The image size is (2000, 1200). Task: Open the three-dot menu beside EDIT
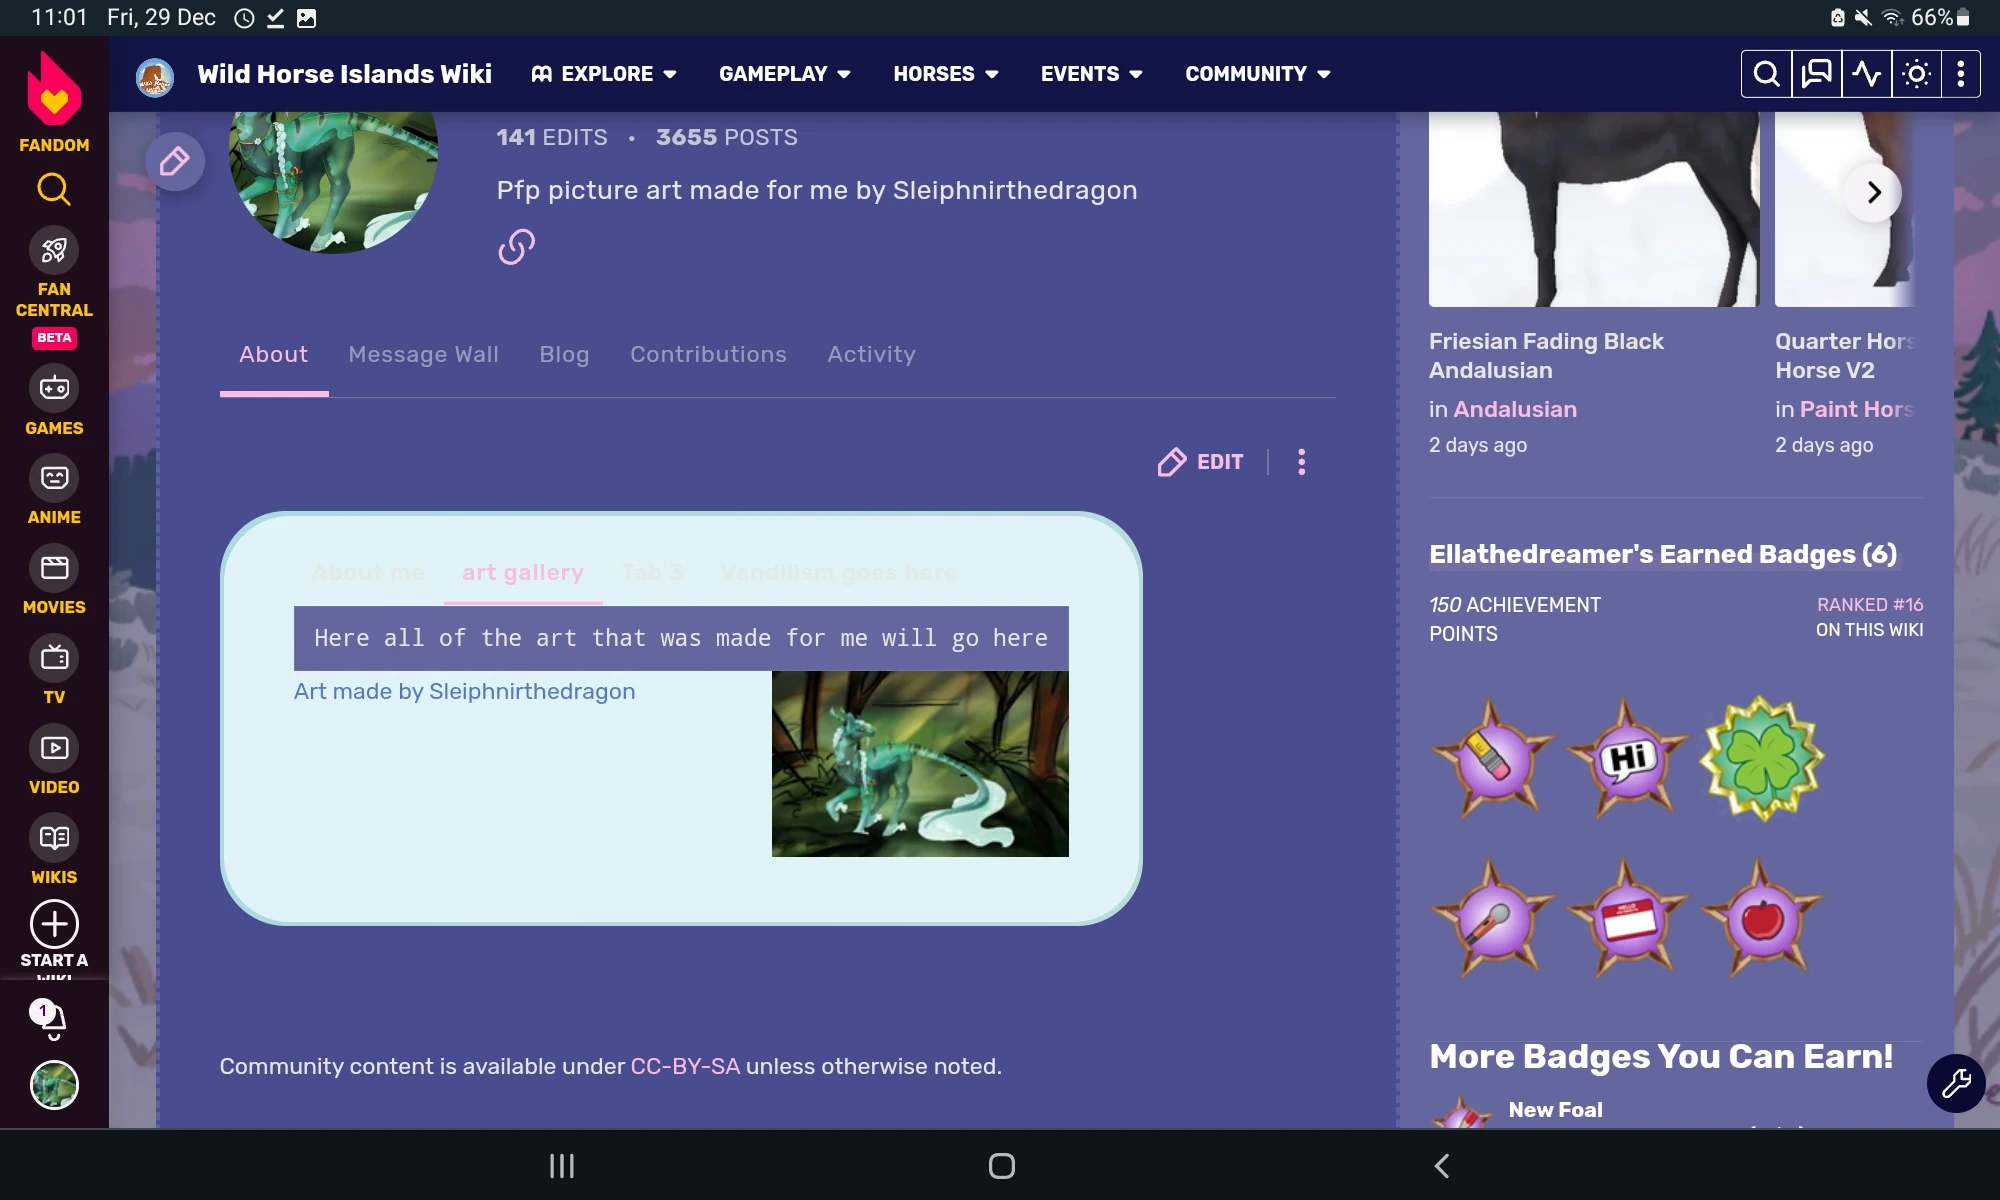click(1301, 462)
